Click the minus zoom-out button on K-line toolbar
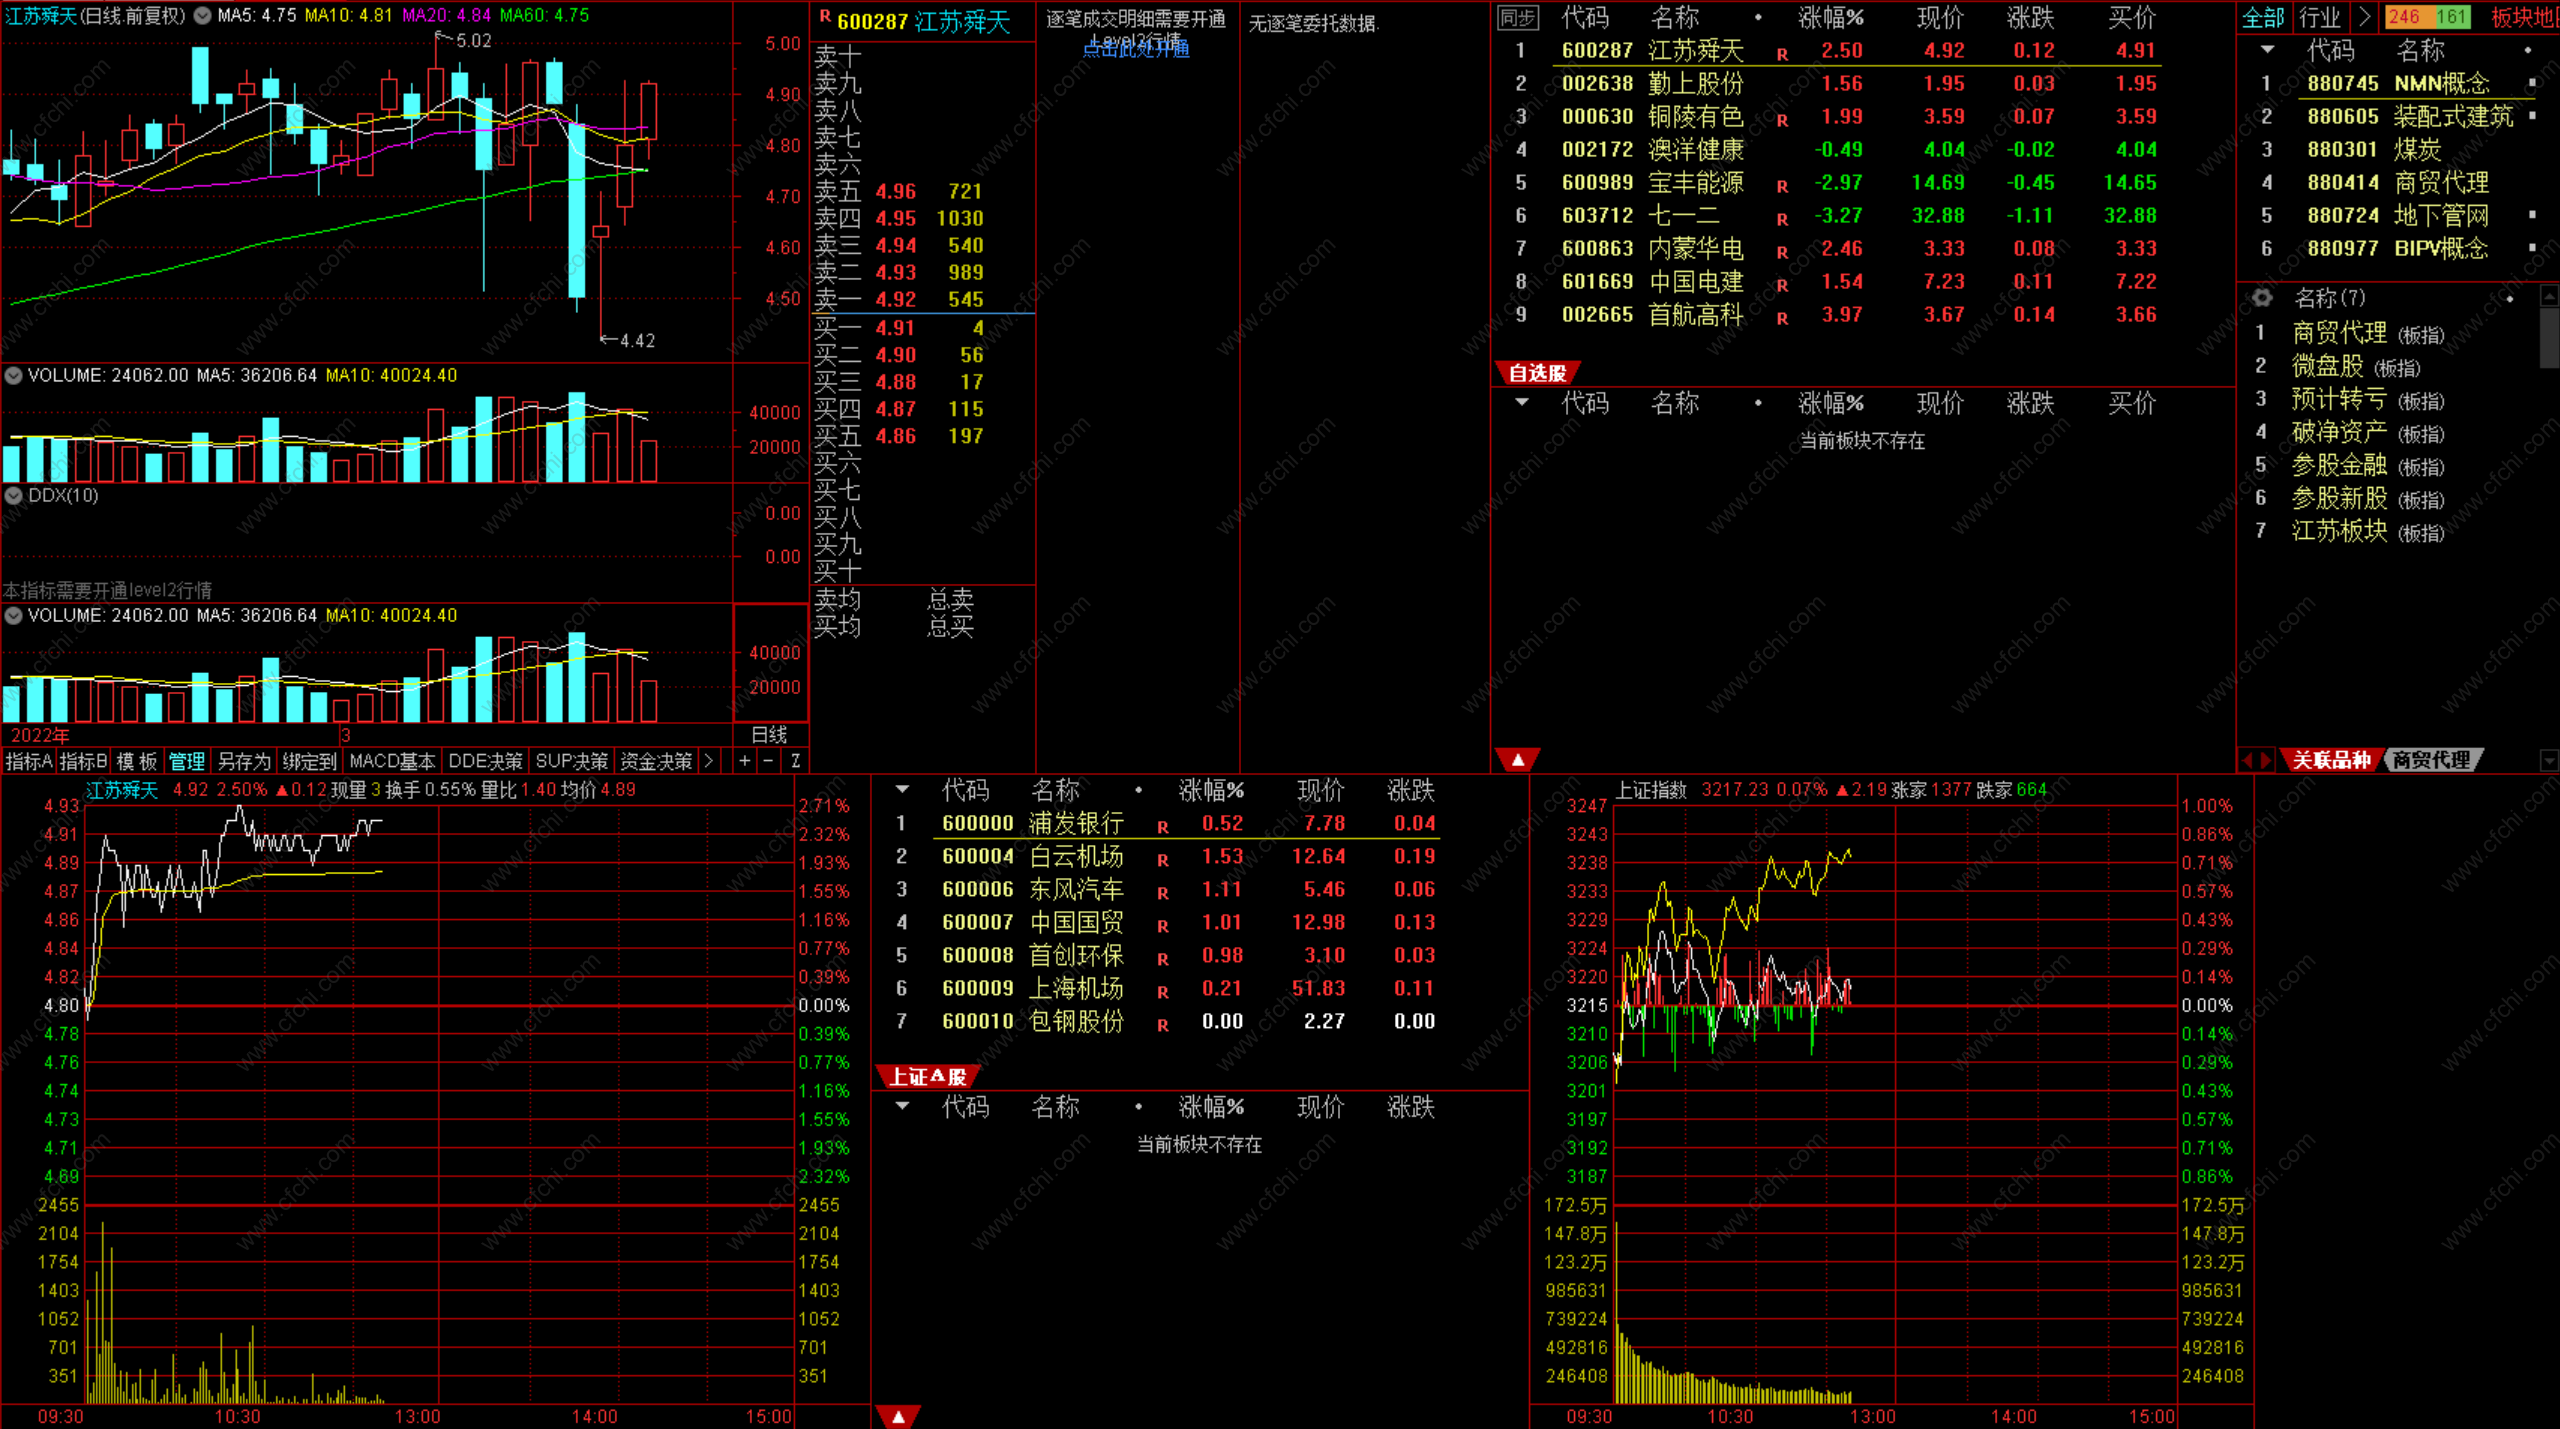 tap(768, 761)
